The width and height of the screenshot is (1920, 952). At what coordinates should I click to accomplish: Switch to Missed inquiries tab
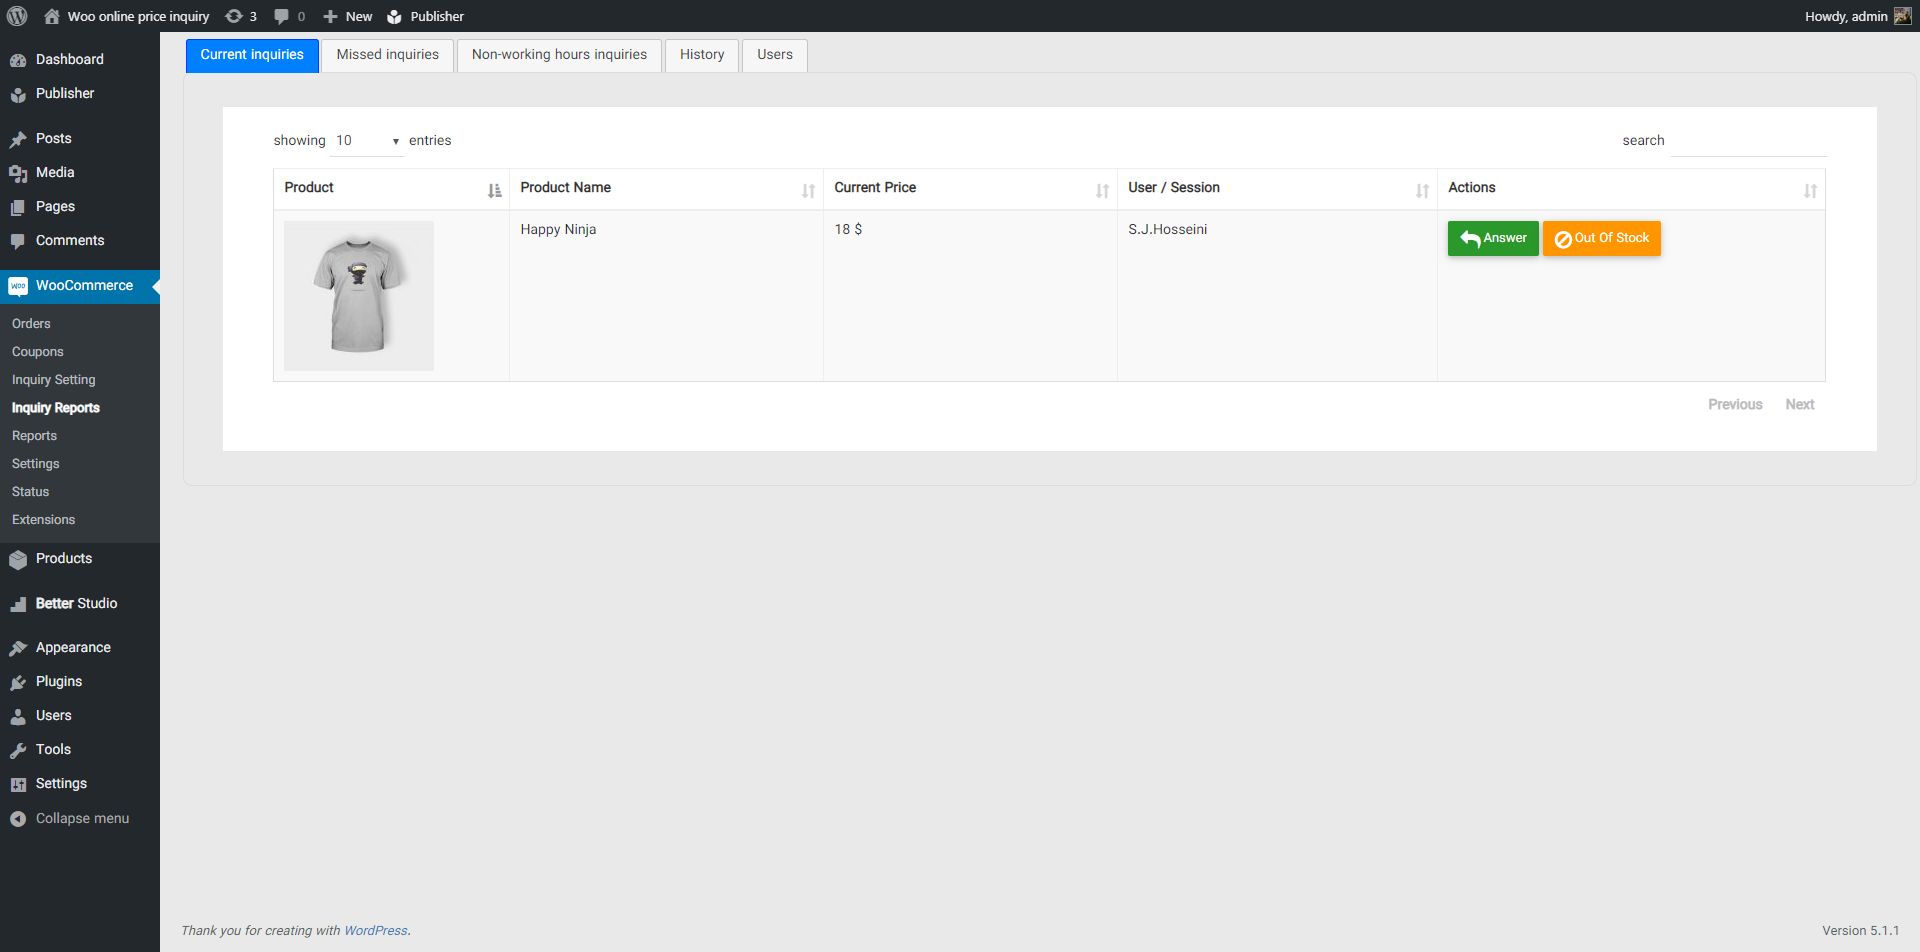[388, 55]
